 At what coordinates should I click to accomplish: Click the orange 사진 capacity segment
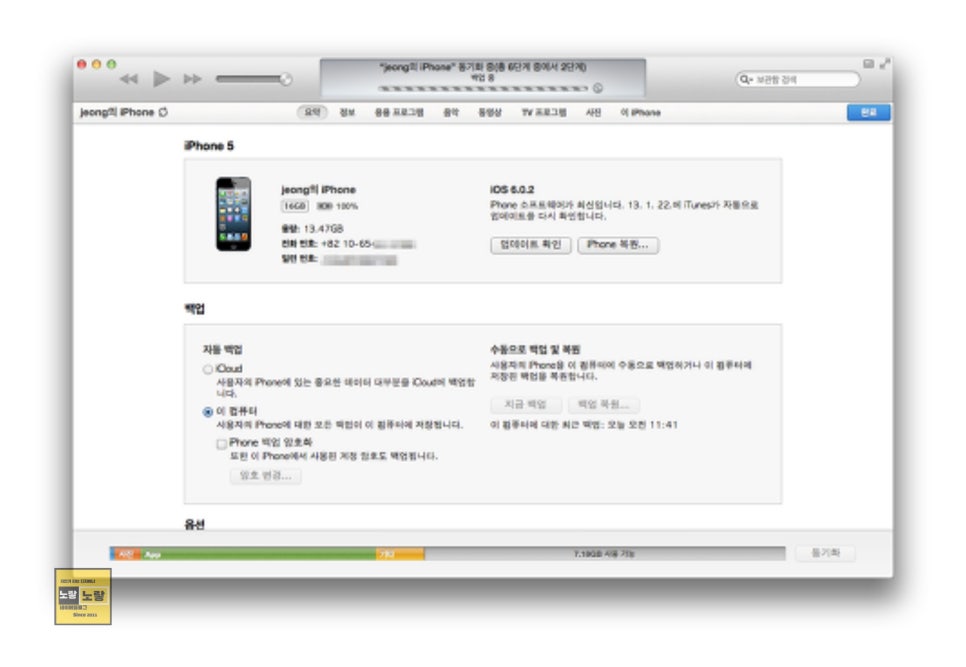[127, 554]
